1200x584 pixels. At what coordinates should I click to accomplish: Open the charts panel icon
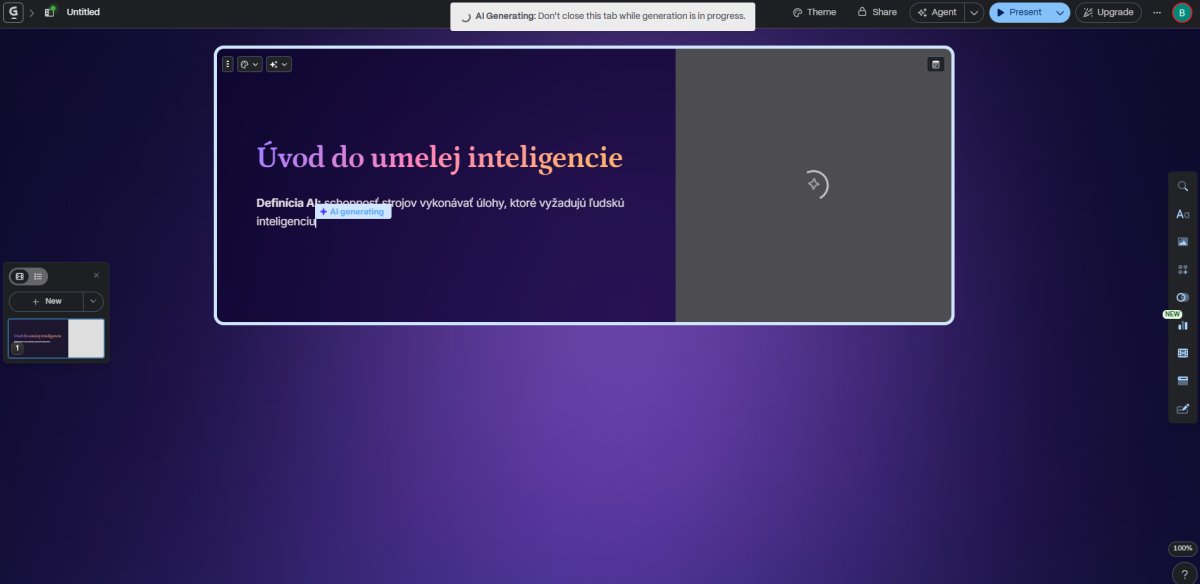[1183, 325]
